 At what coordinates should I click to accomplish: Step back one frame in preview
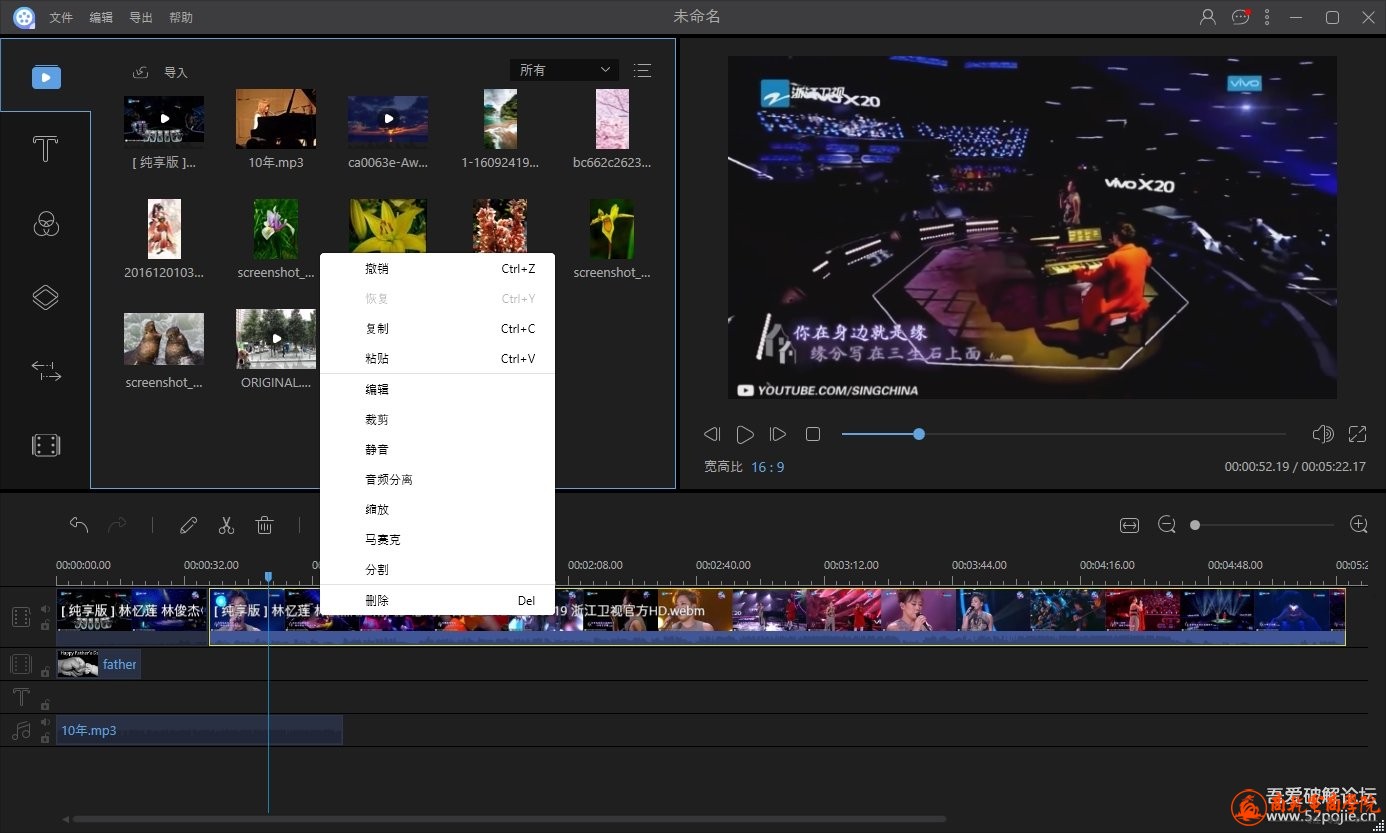point(712,434)
